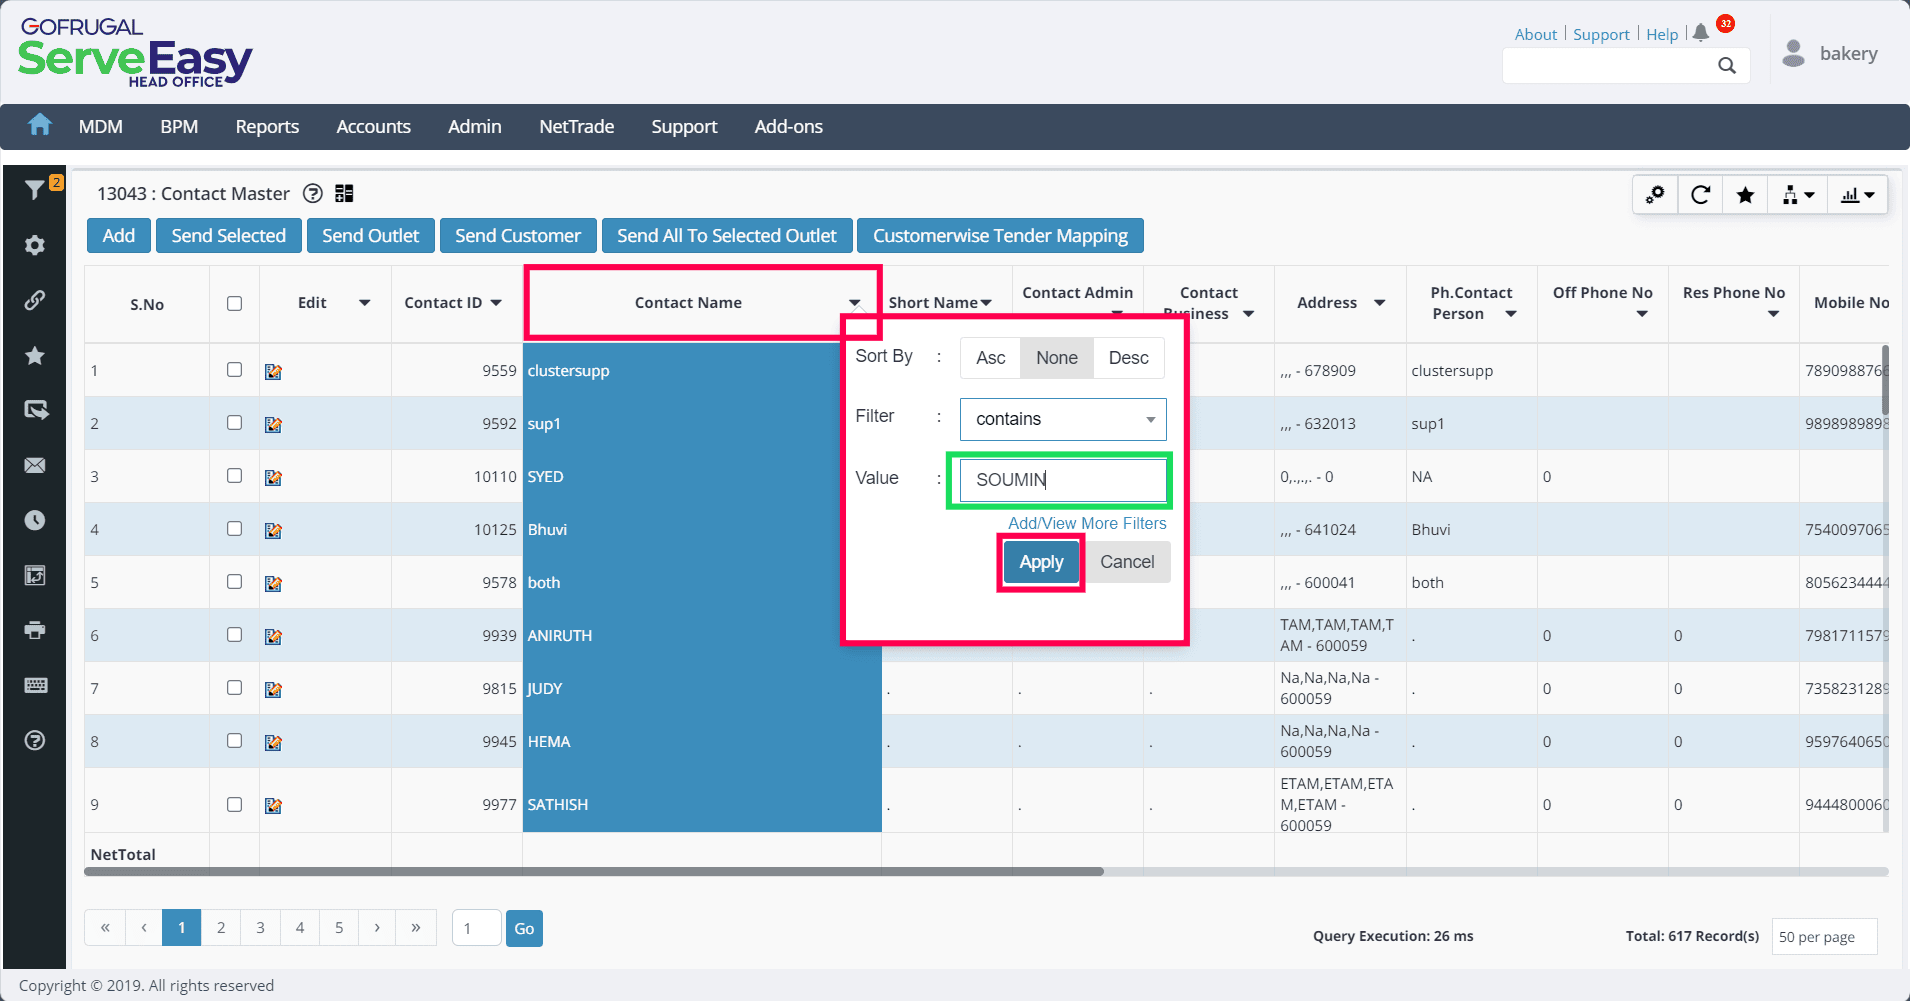
Task: Click Customerwise Tender Mapping button
Action: pyautogui.click(x=1000, y=236)
